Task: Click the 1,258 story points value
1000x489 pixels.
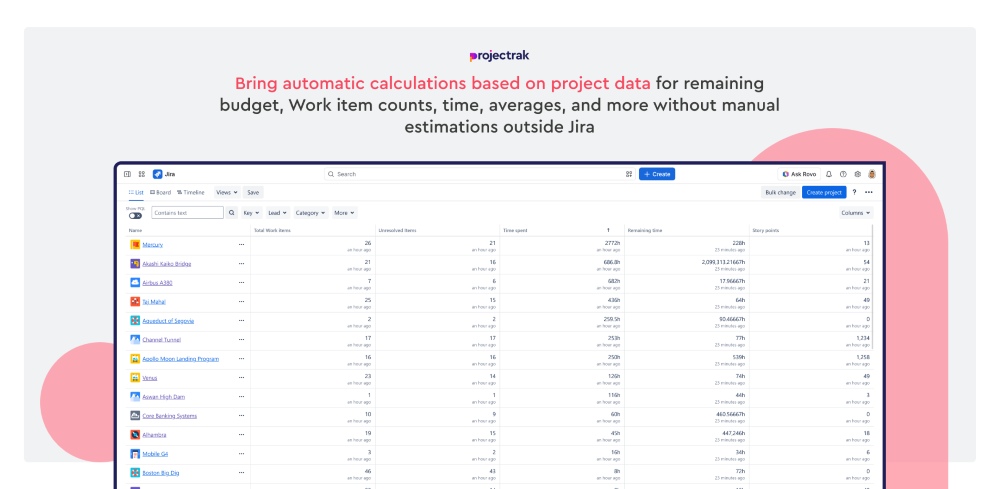Action: tap(863, 358)
